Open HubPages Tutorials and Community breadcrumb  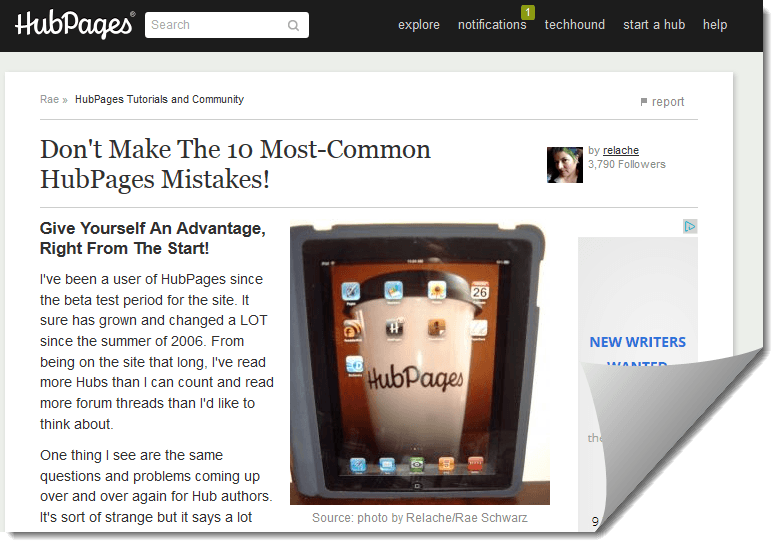coord(159,99)
